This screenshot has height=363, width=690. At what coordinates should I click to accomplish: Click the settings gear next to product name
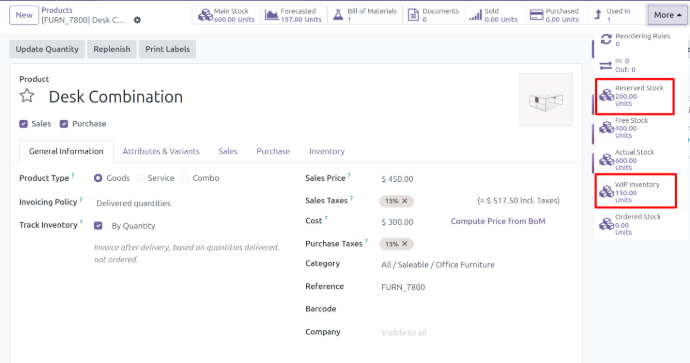[137, 20]
